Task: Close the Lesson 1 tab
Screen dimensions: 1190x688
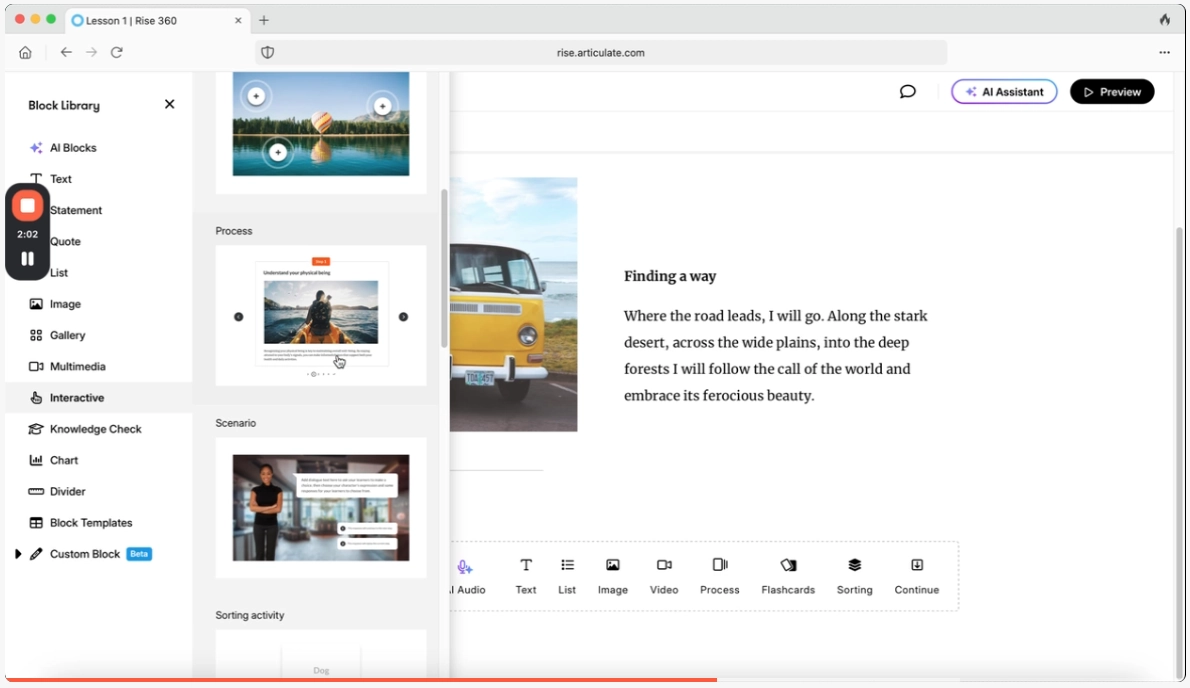Action: 238,20
